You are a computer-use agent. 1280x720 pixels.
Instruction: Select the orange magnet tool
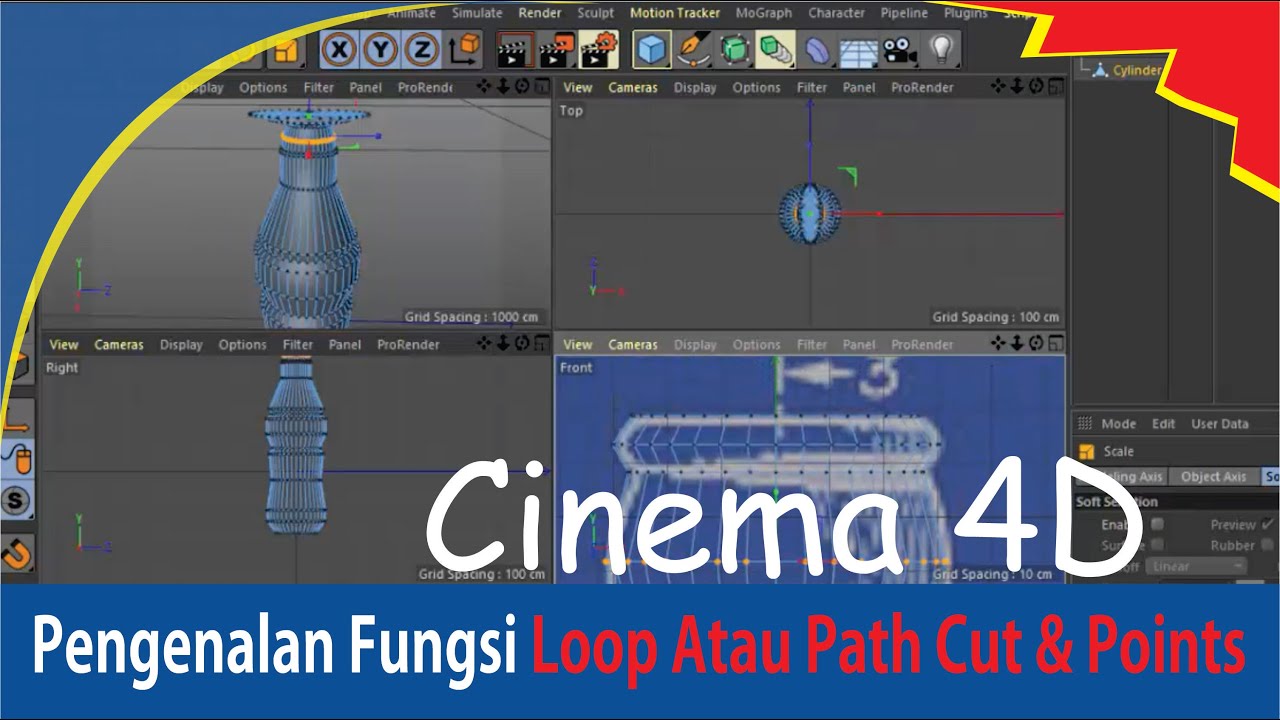(x=17, y=552)
